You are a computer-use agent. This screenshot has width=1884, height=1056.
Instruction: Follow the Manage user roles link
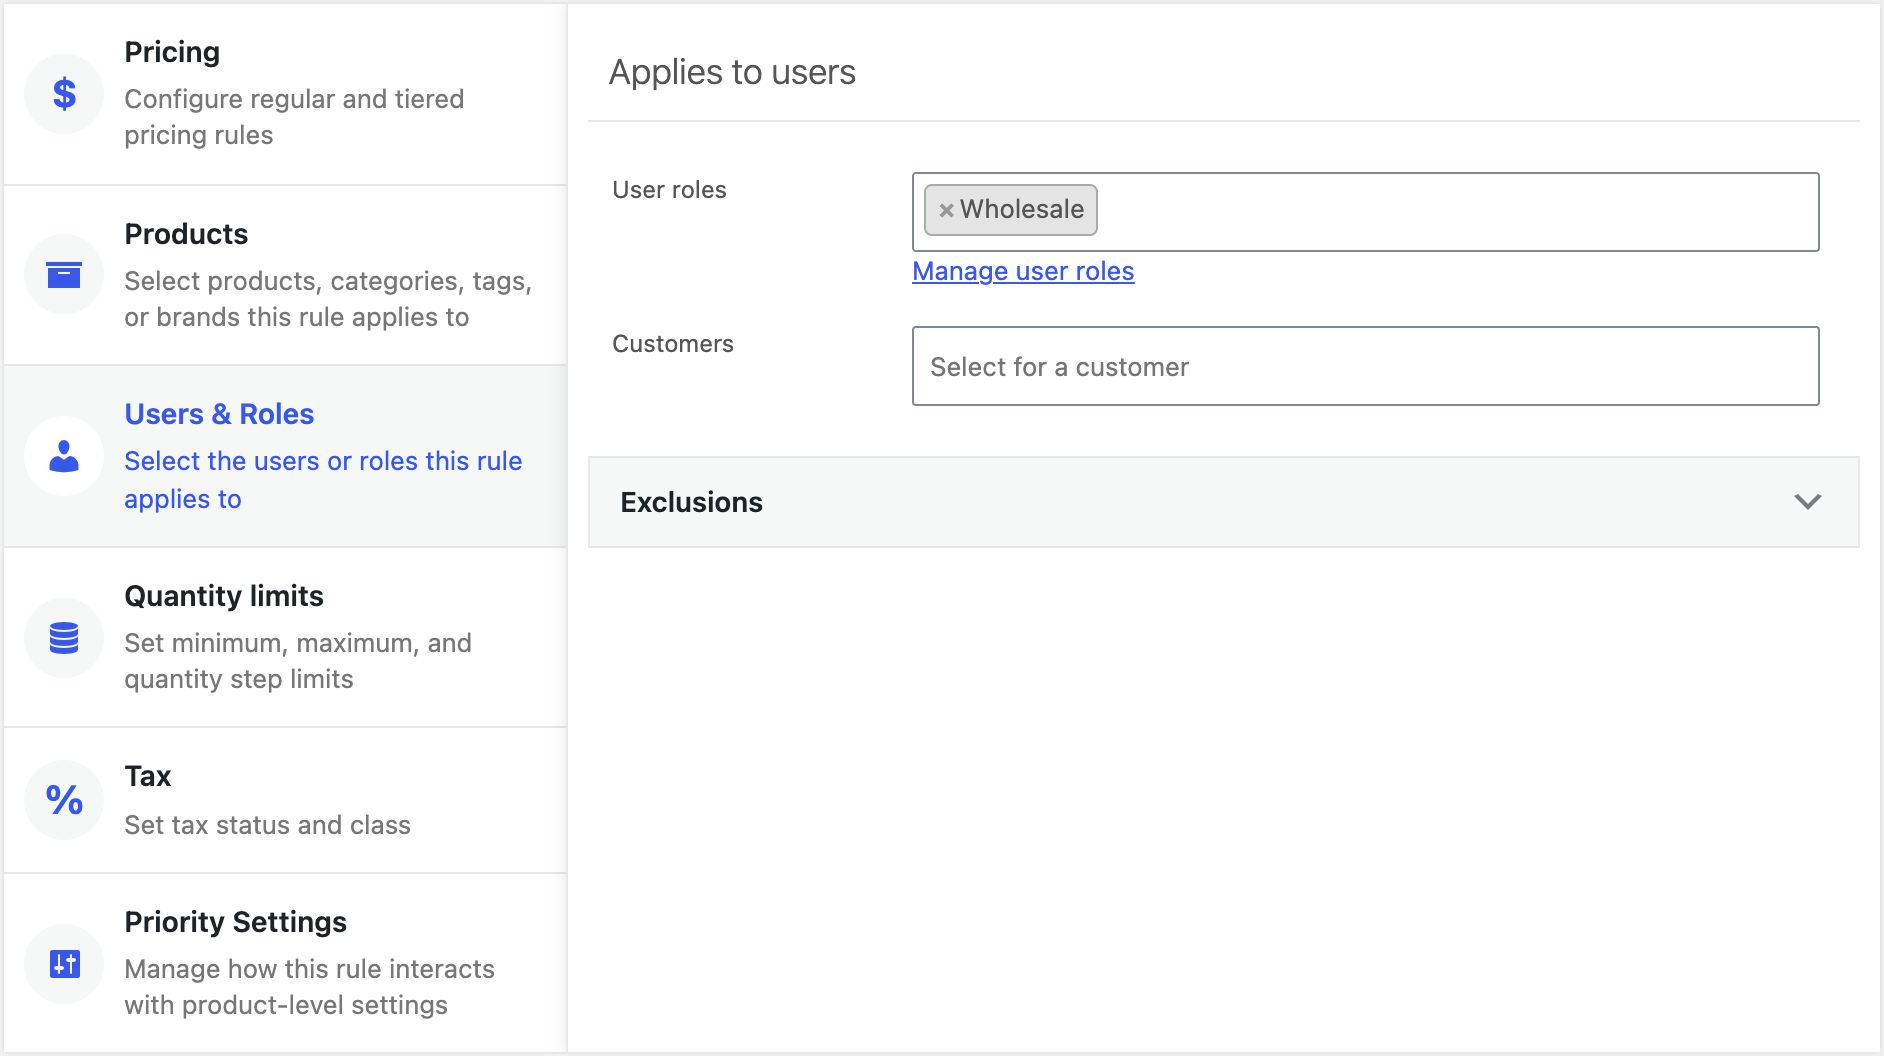pos(1023,271)
